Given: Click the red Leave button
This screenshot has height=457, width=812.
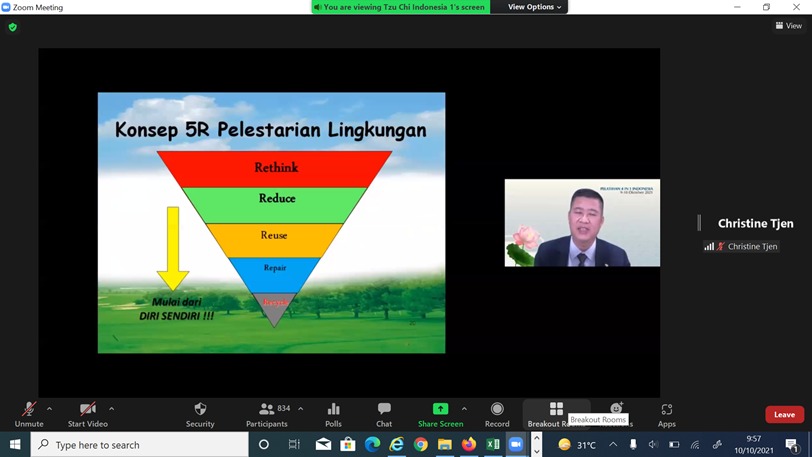Looking at the screenshot, I should [784, 415].
